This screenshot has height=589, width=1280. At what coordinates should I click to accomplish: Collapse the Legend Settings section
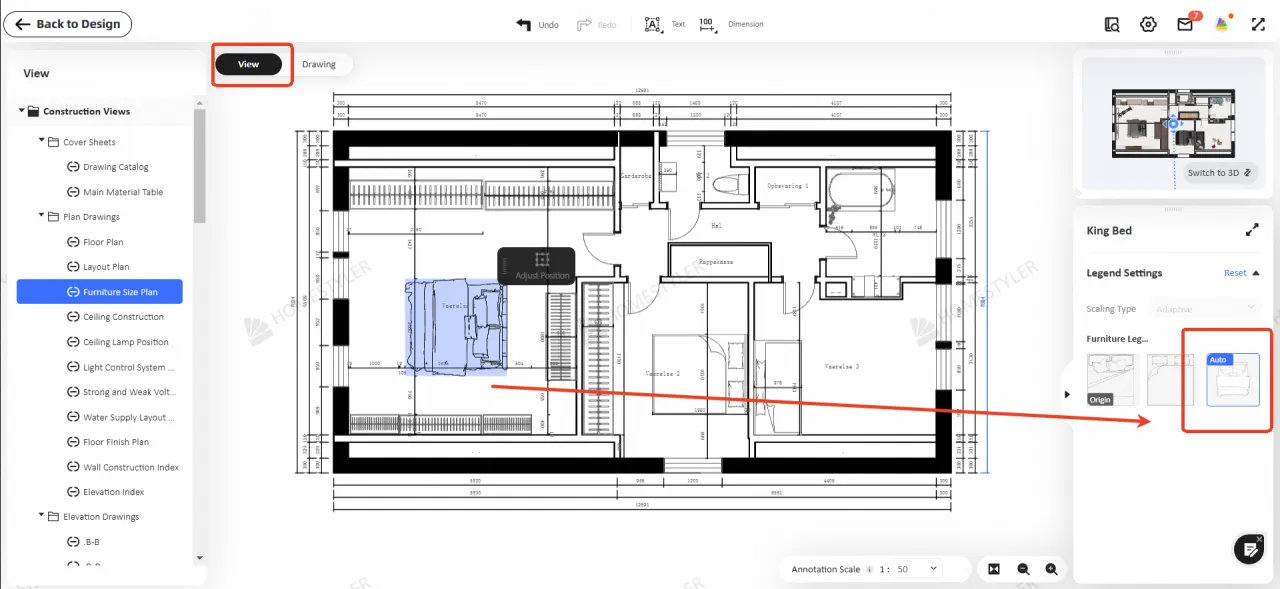1255,273
